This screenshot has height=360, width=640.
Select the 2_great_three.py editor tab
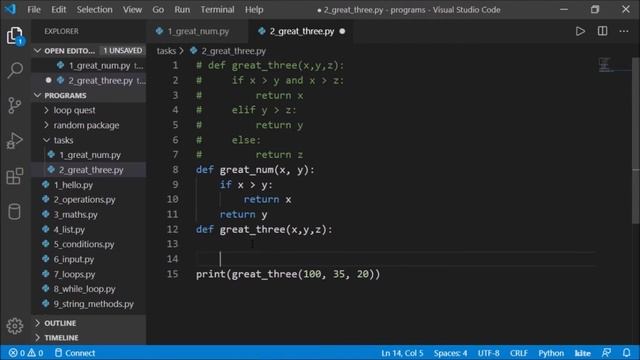(x=301, y=31)
